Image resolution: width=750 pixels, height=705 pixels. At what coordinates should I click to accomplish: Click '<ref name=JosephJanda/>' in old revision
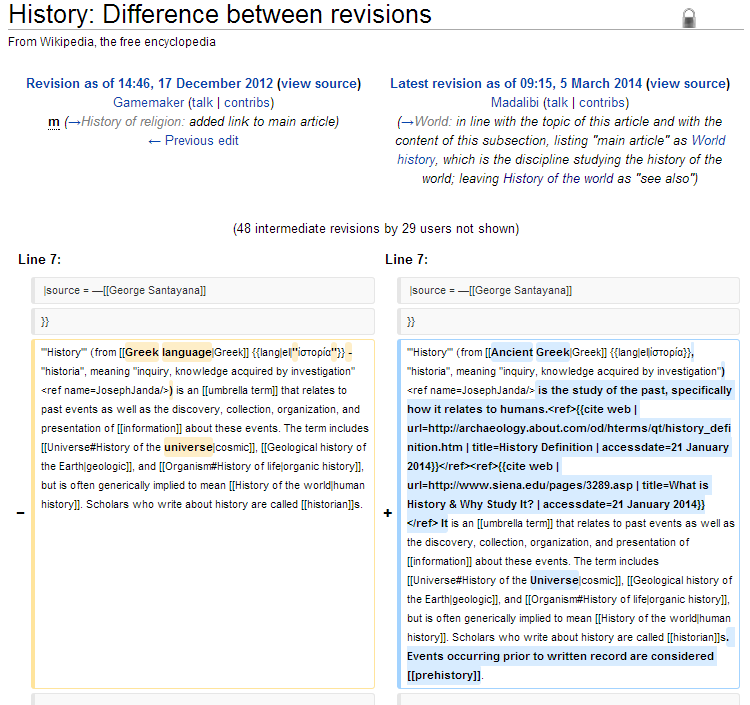click(105, 390)
